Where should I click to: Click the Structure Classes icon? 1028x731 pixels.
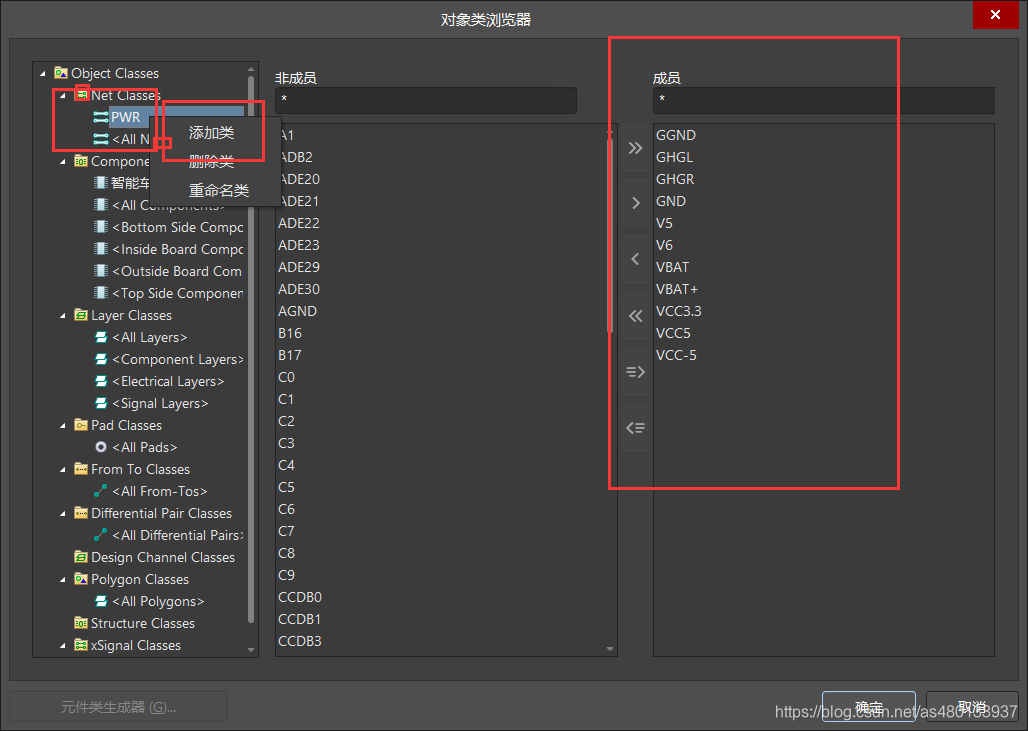tap(81, 623)
